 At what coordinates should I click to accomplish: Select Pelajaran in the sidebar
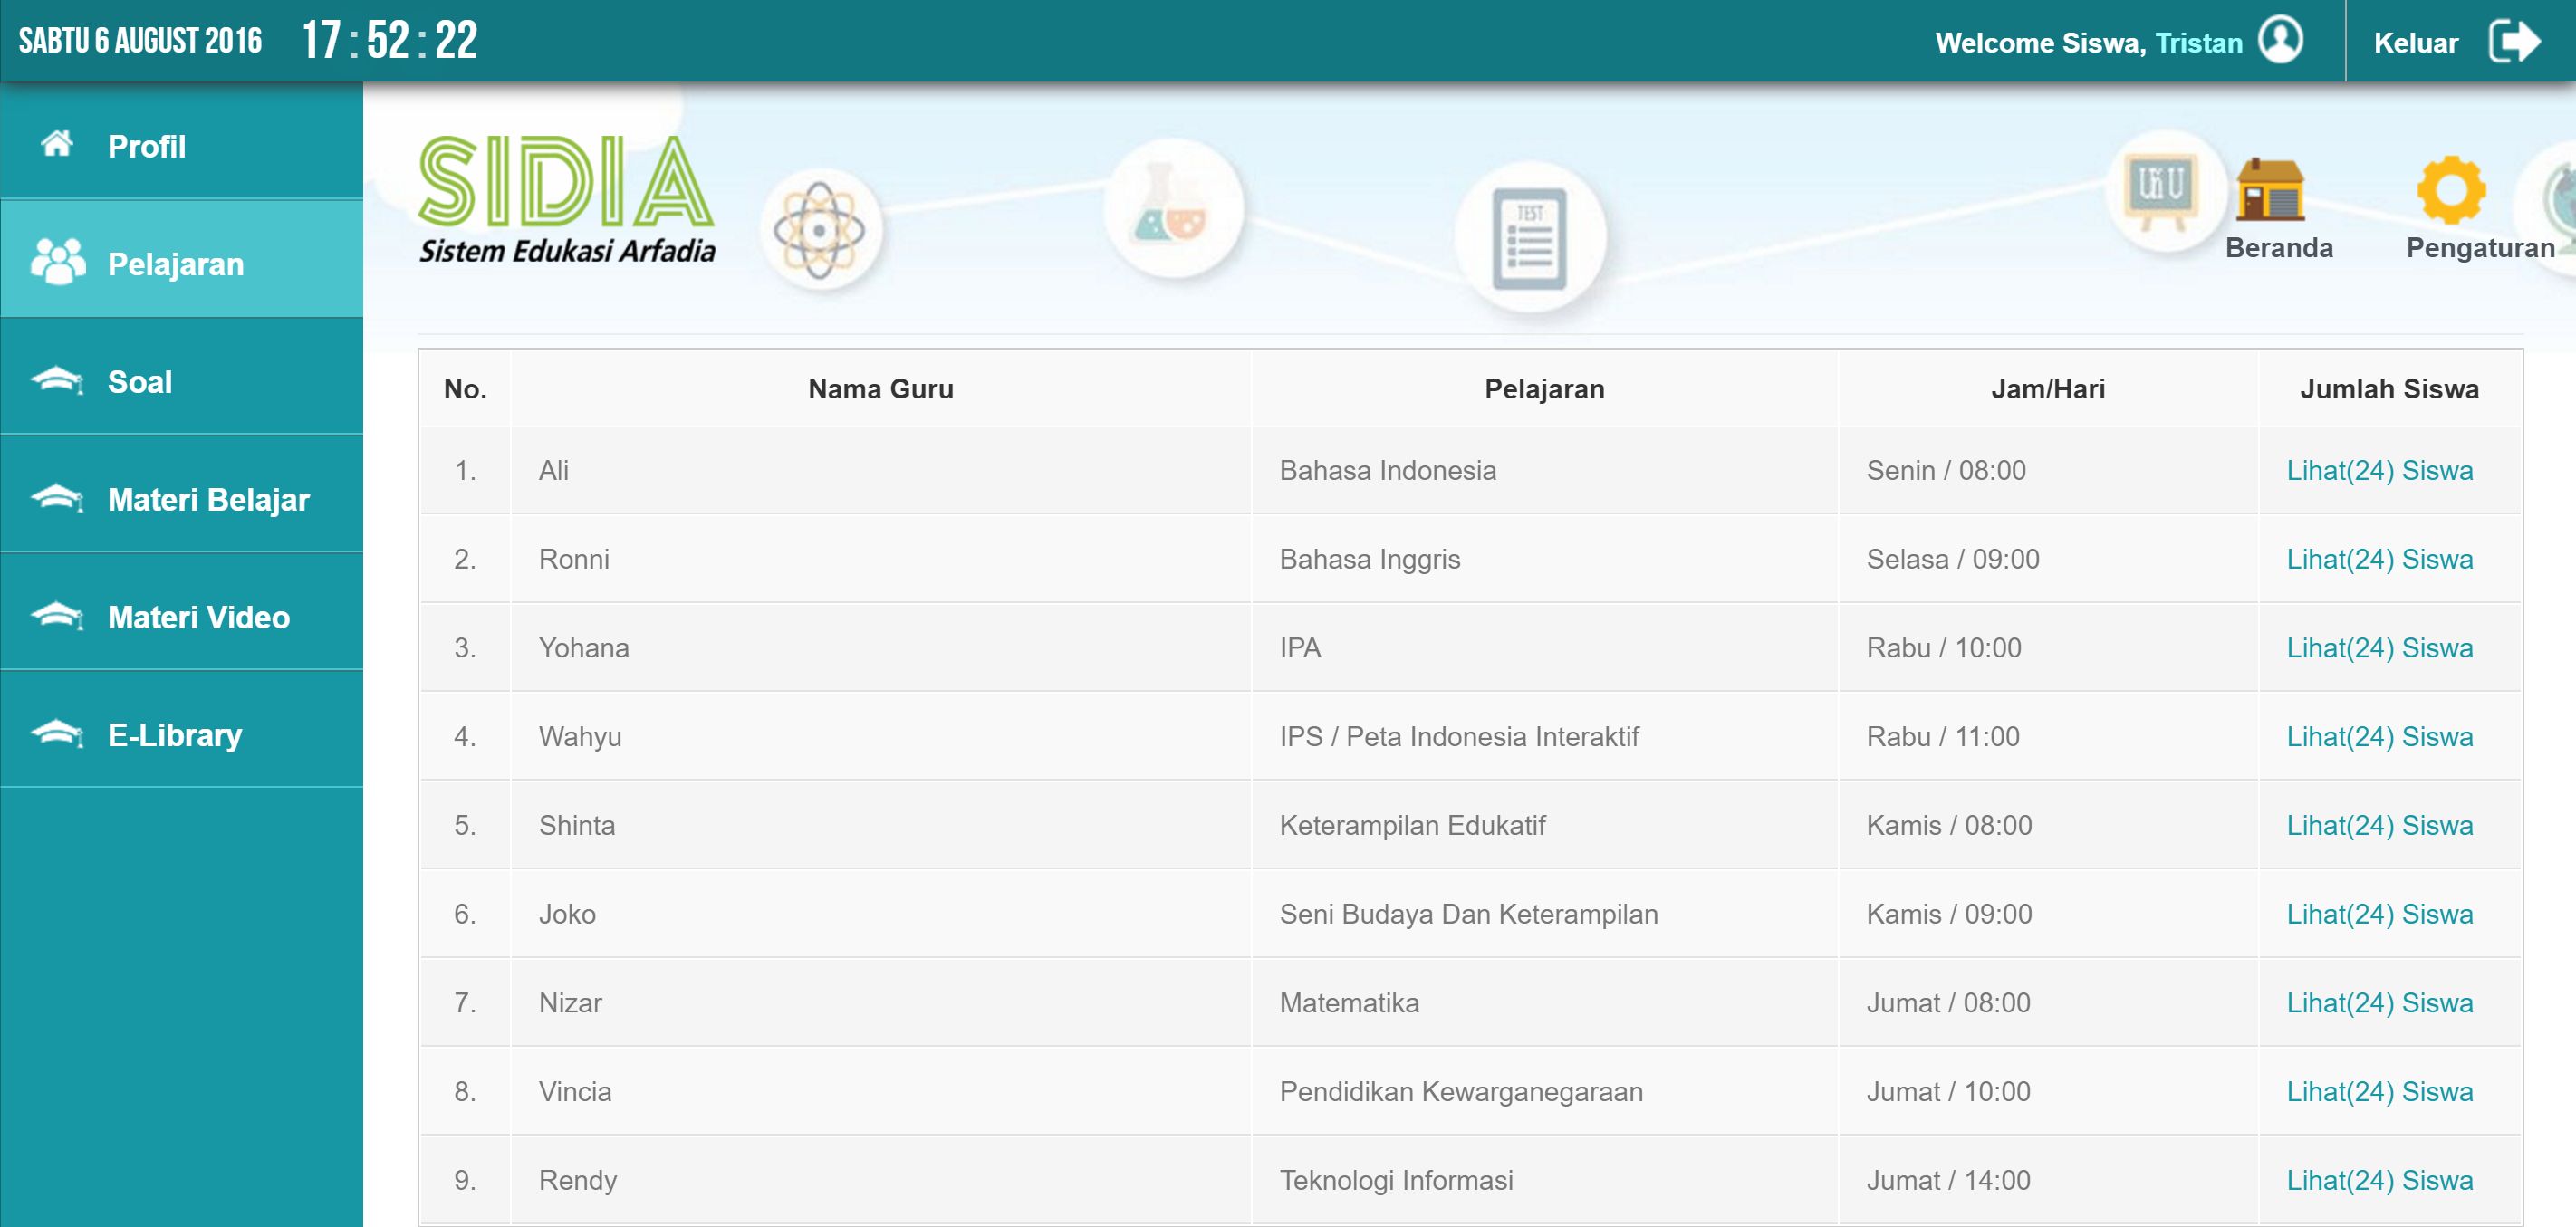point(181,259)
